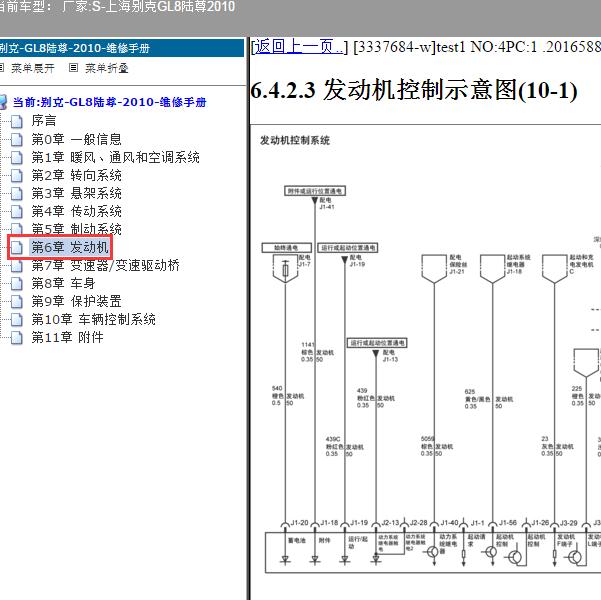Open 第1章 暖风、通风和空调系统 chapter
This screenshot has height=600, width=601.
115,157
